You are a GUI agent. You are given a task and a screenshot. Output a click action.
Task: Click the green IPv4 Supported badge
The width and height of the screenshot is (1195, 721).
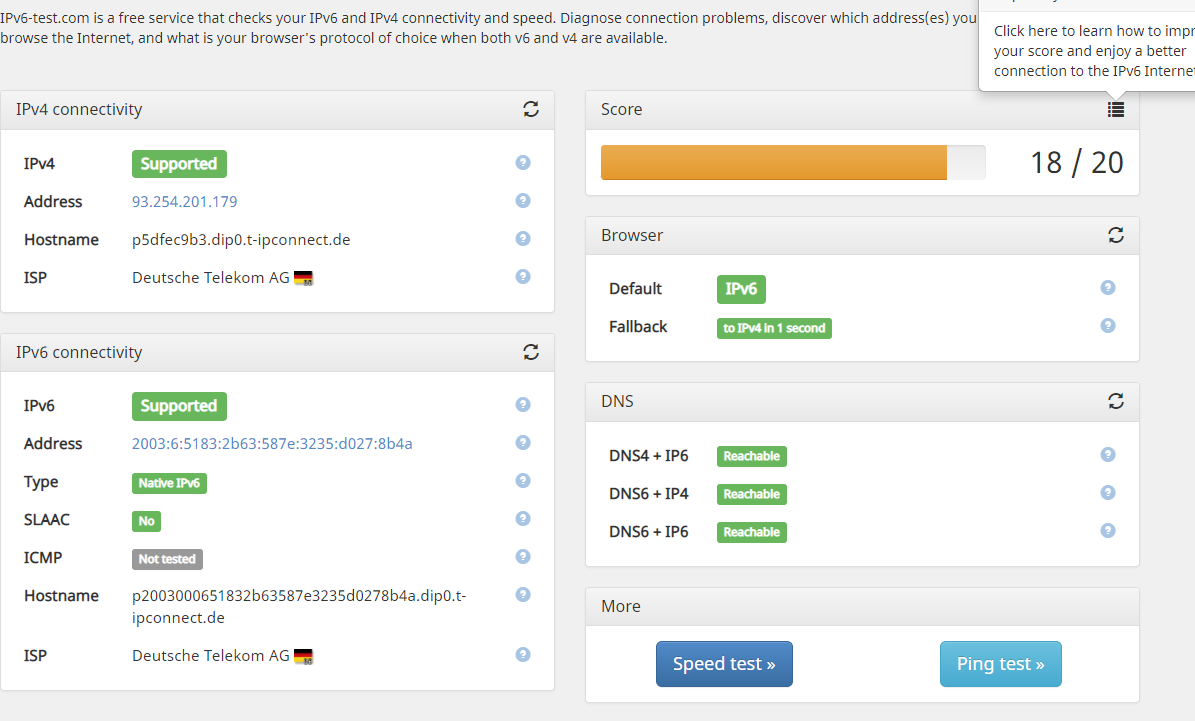click(179, 164)
